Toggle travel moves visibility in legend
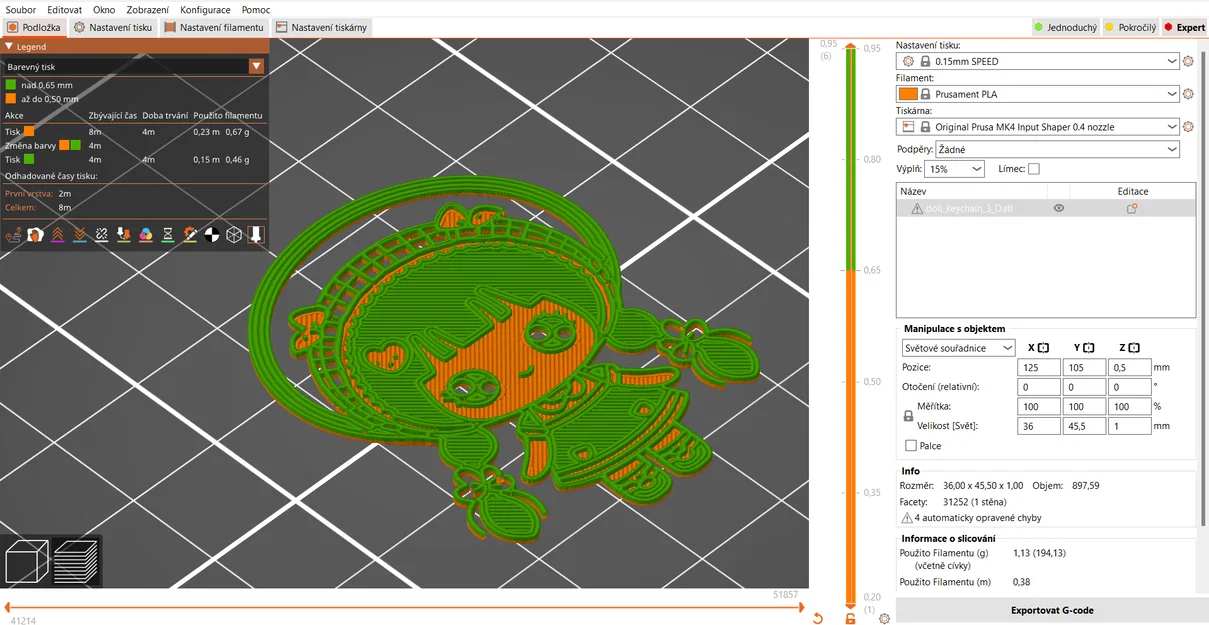Screen dimensions: 1209x625 pos(14,235)
